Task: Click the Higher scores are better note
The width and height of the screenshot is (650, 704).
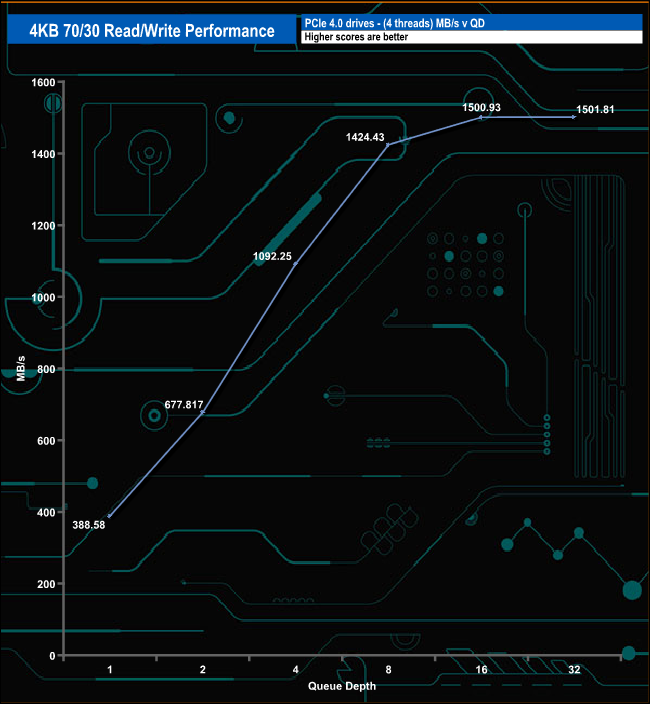Action: click(x=356, y=37)
